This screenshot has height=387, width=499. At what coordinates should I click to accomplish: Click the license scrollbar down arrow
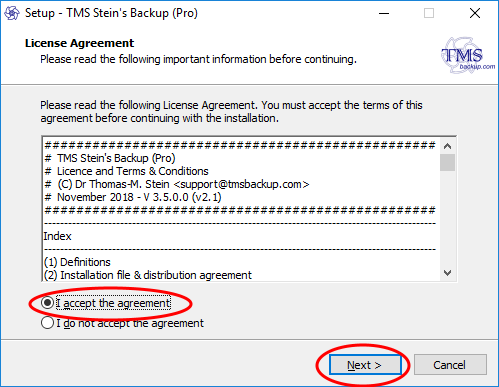click(x=447, y=273)
